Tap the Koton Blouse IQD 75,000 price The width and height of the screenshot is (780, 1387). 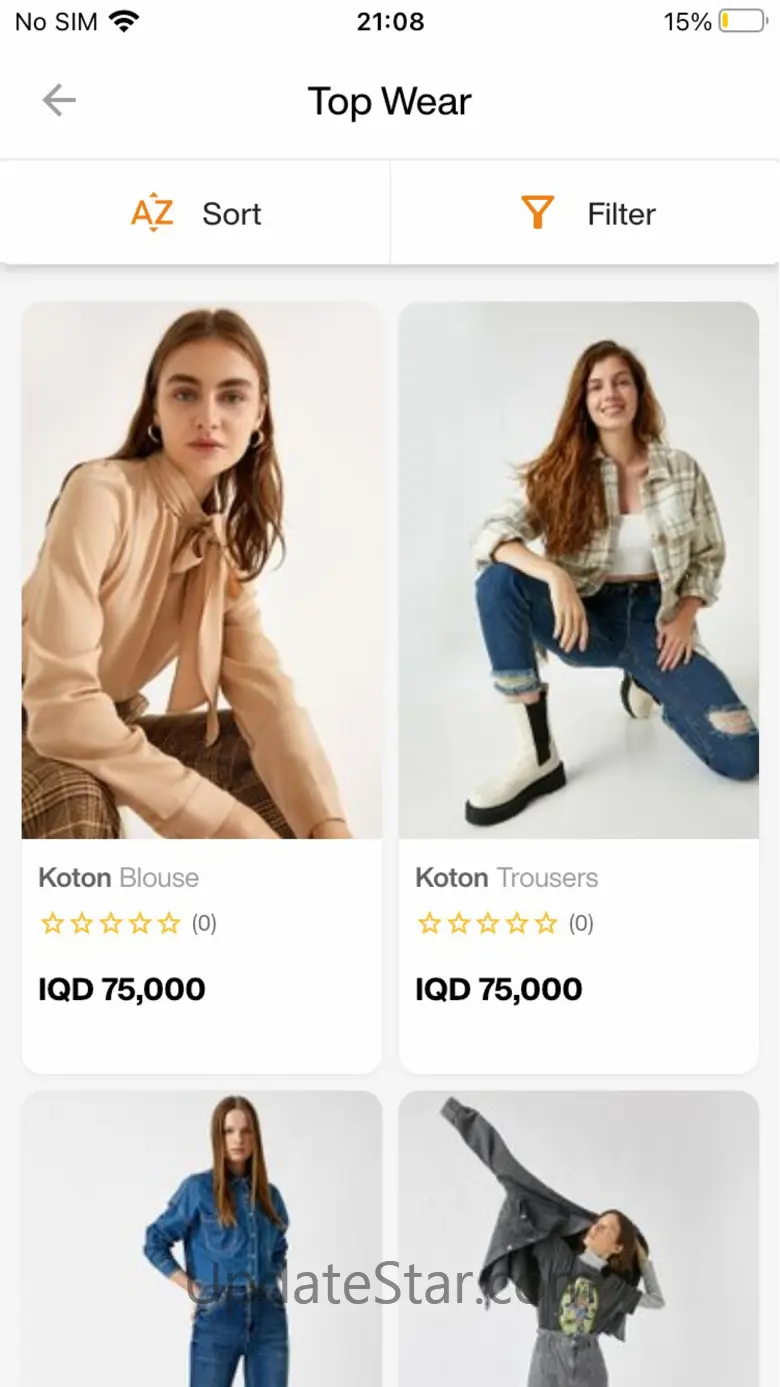tap(122, 989)
